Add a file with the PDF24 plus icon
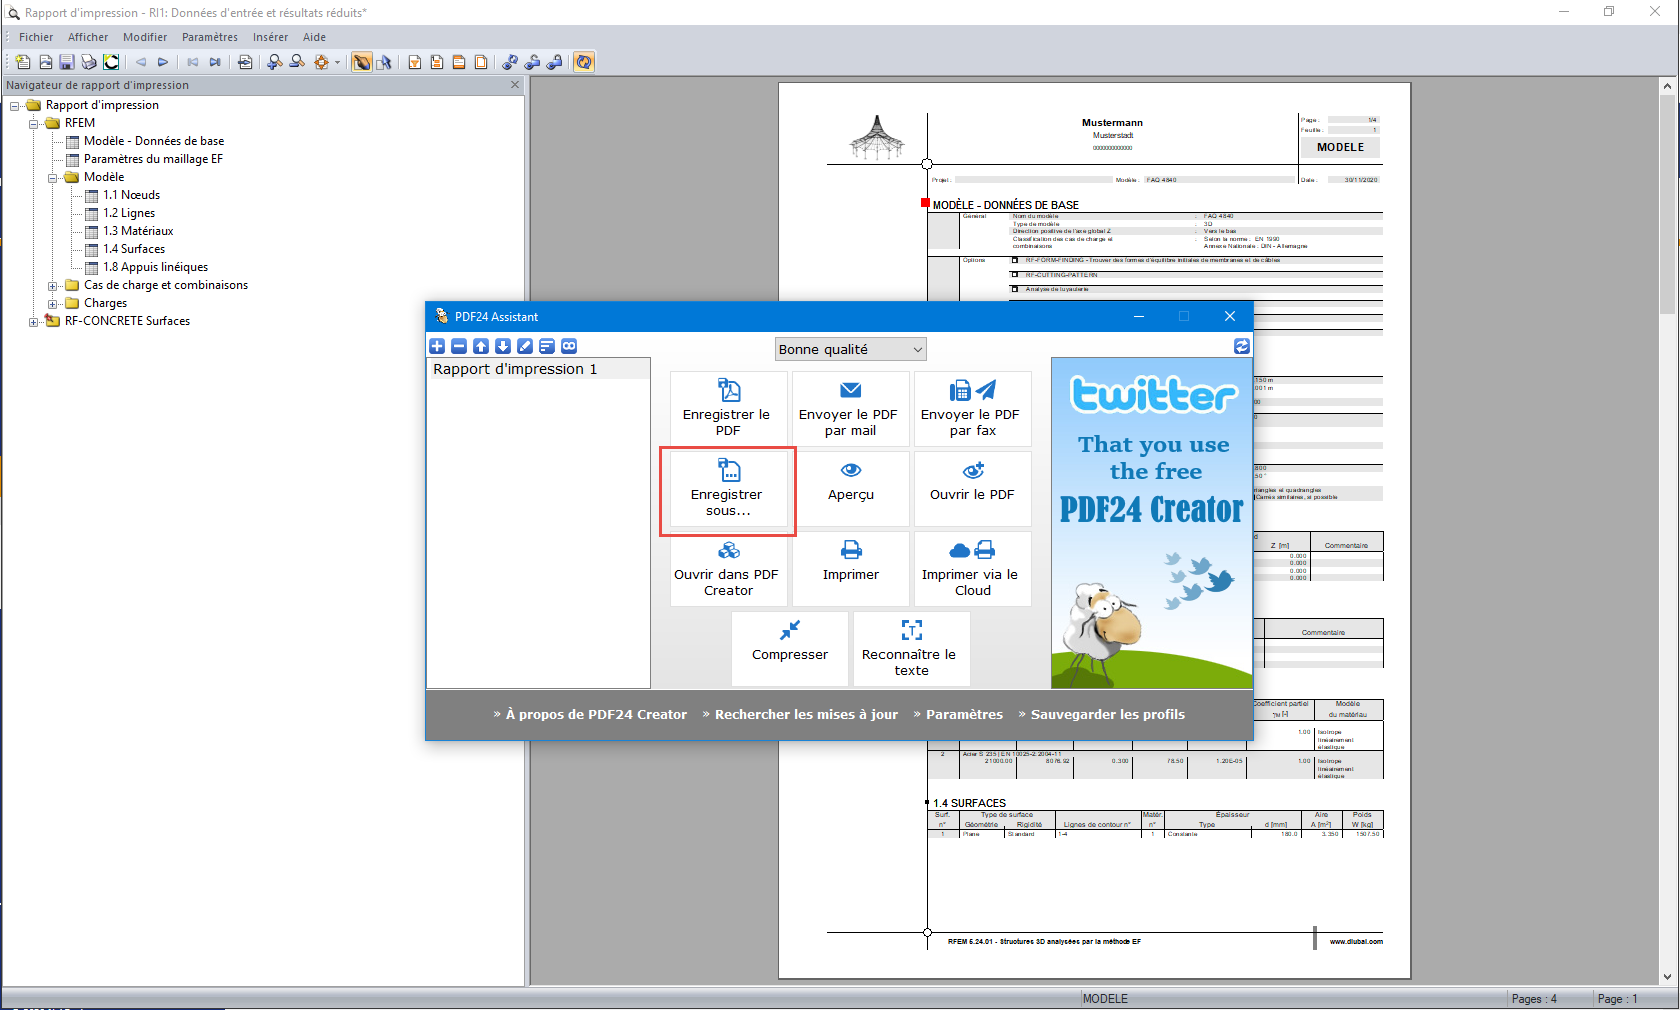 click(x=436, y=346)
